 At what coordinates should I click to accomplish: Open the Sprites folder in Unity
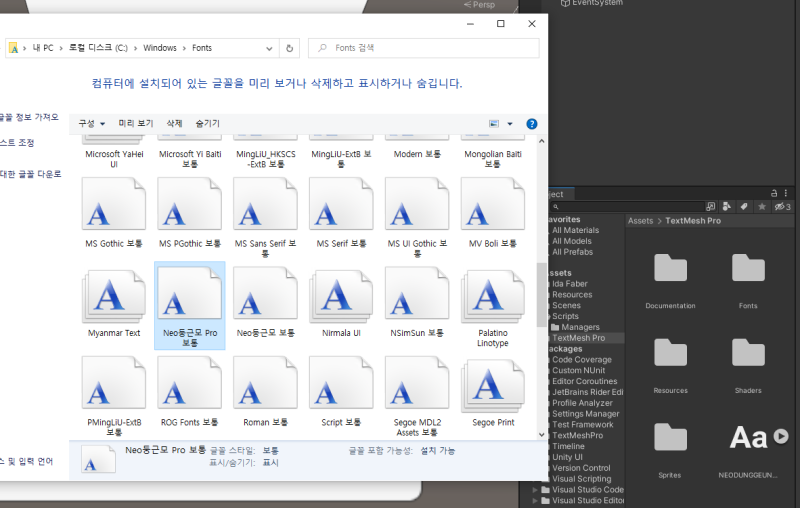(670, 437)
